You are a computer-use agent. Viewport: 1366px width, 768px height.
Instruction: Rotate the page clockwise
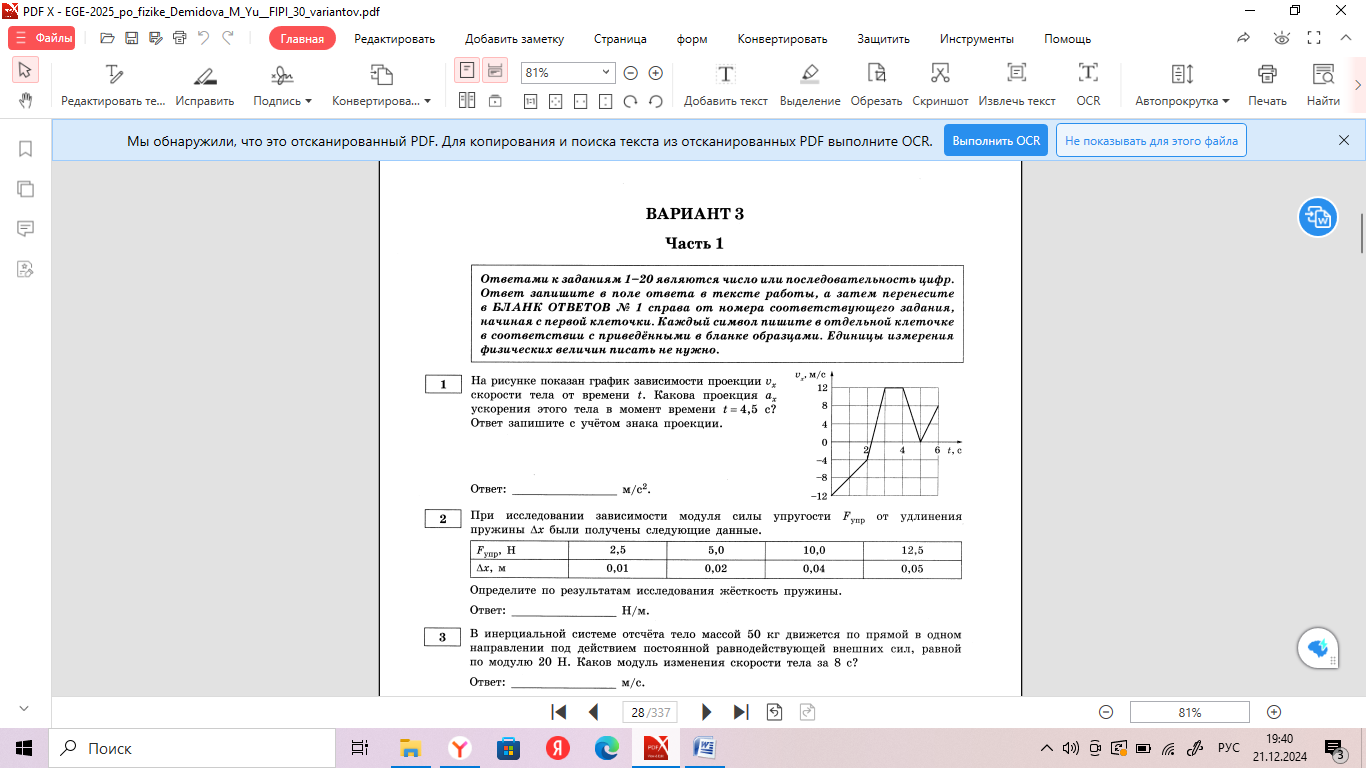pyautogui.click(x=631, y=101)
